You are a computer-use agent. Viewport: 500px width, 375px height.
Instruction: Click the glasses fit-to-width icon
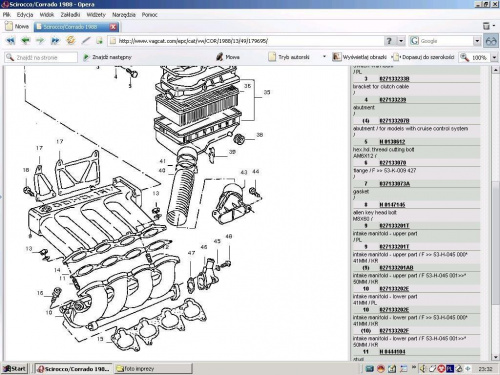click(491, 41)
